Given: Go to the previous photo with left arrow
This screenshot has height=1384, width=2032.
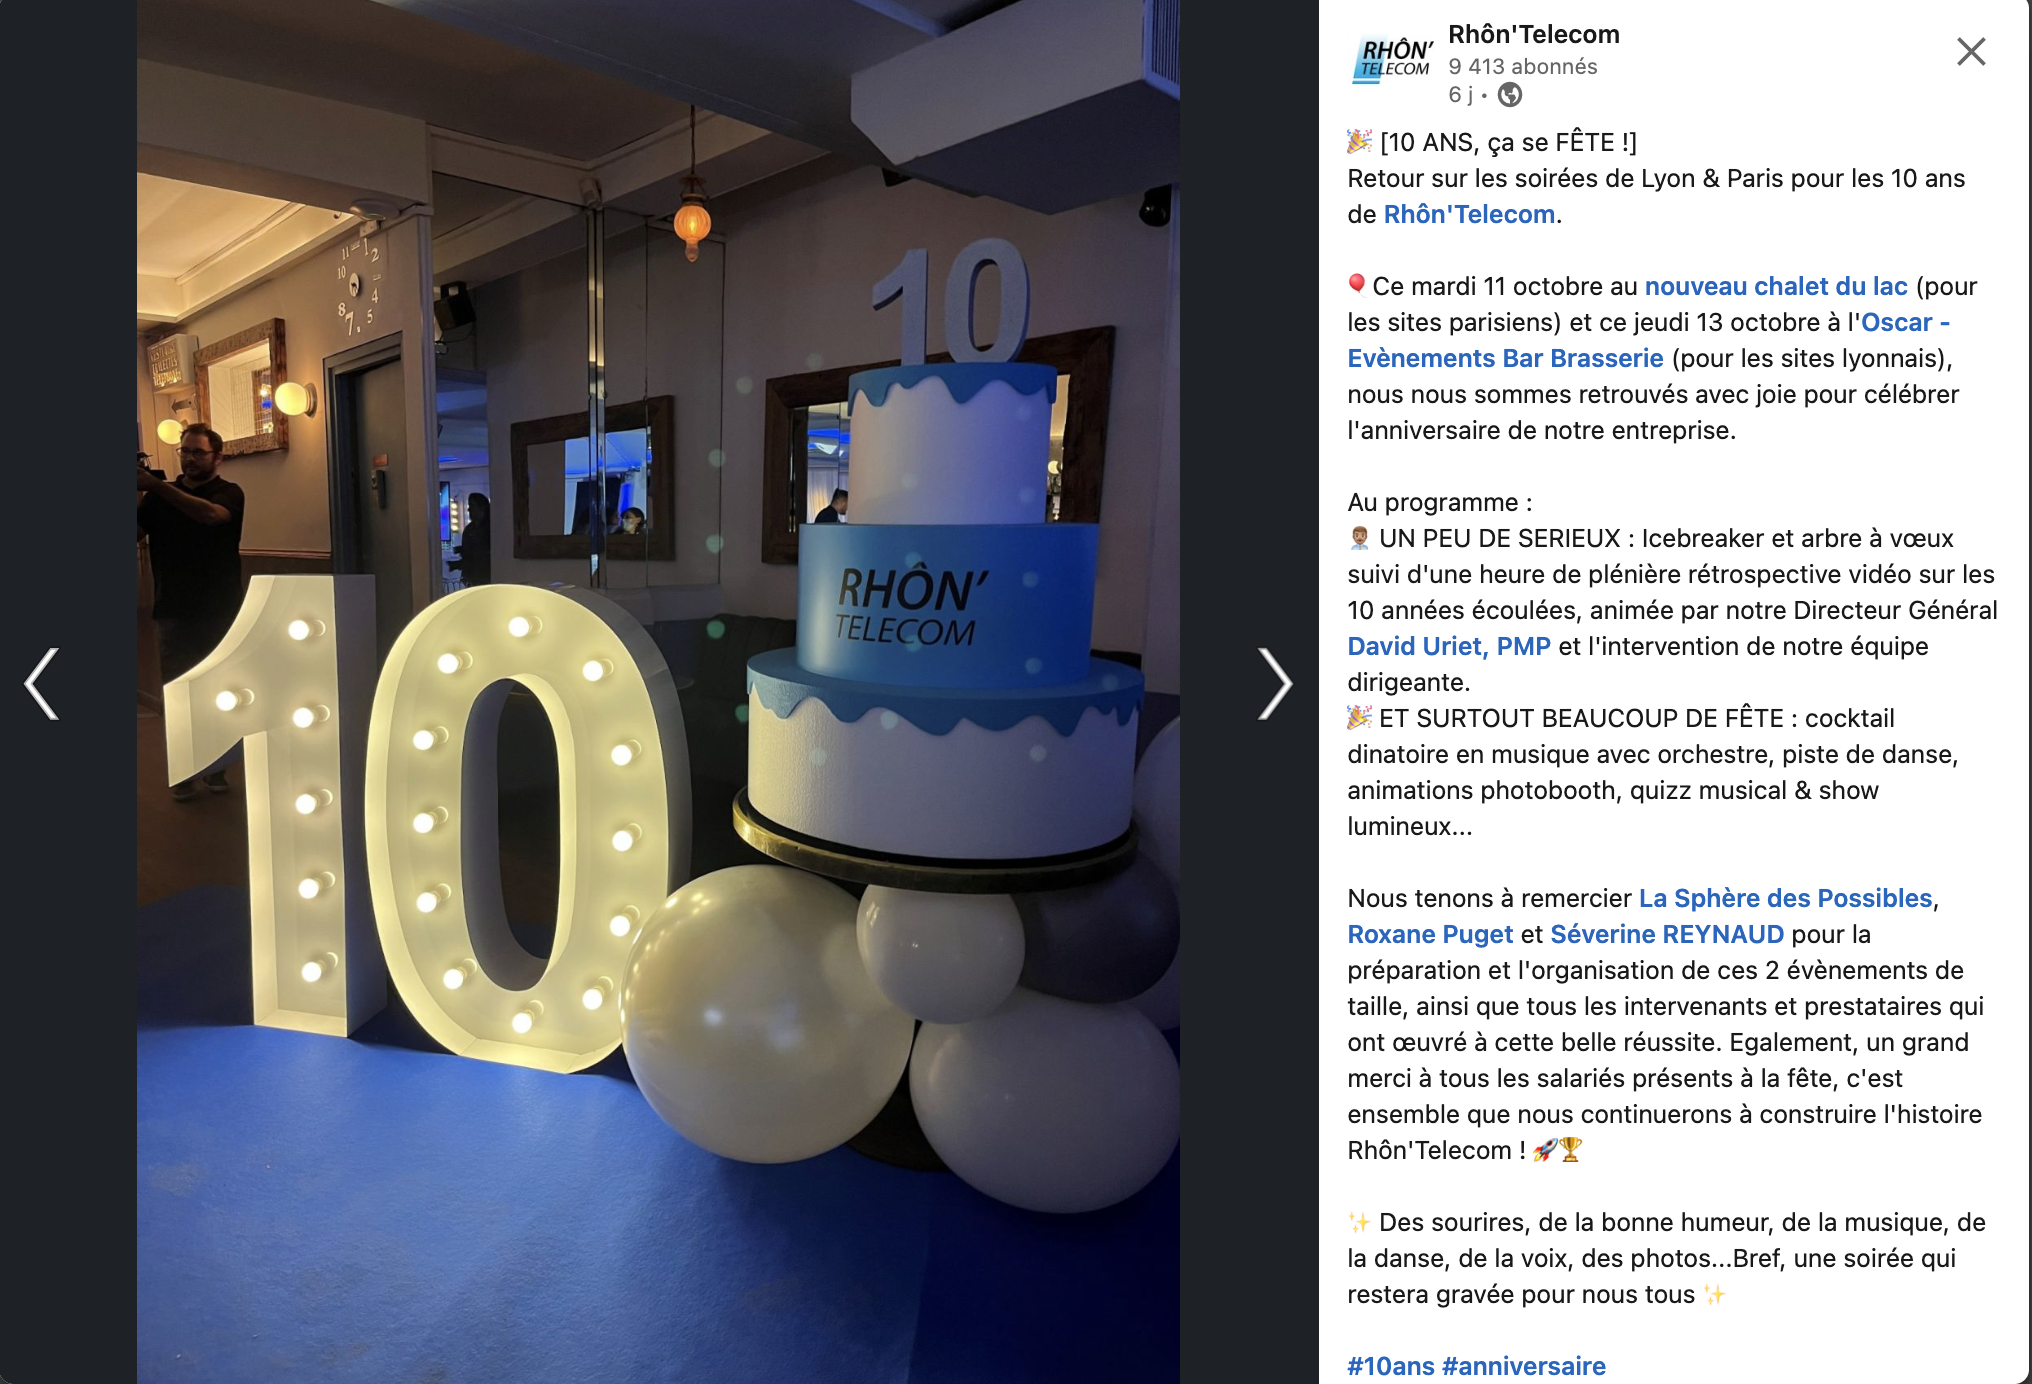Looking at the screenshot, I should [42, 684].
